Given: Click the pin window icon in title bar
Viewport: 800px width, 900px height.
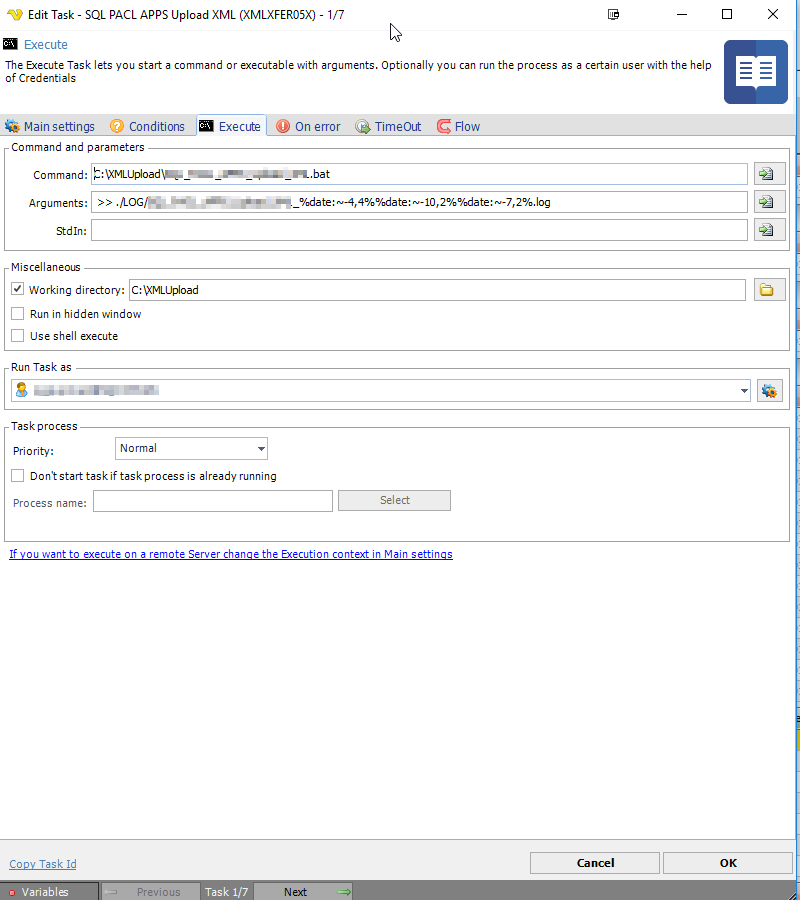Looking at the screenshot, I should pos(613,15).
